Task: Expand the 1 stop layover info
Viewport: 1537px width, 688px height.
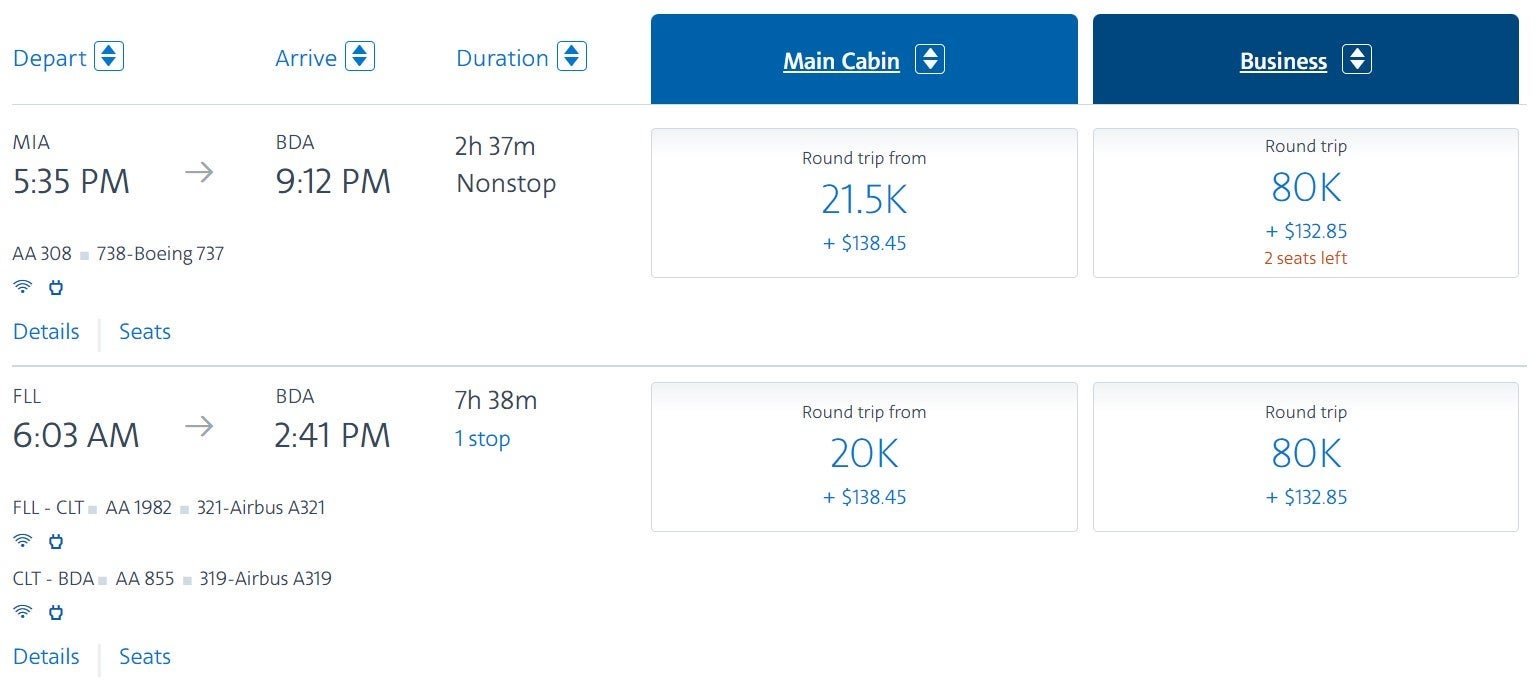Action: point(482,439)
